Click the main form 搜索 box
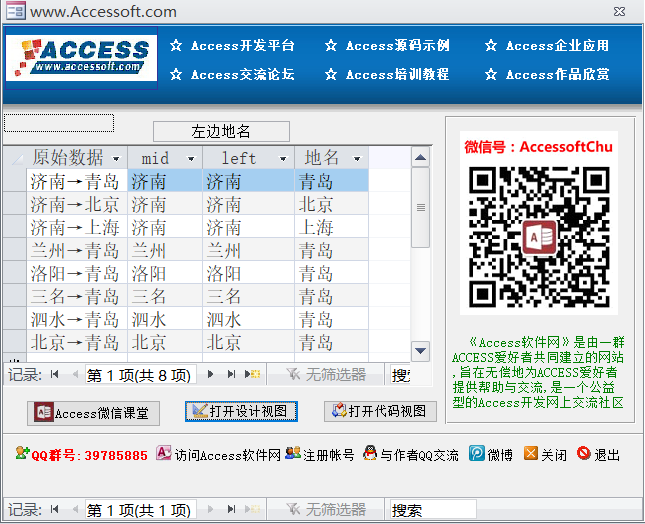Image resolution: width=645 pixels, height=524 pixels. [x=433, y=510]
